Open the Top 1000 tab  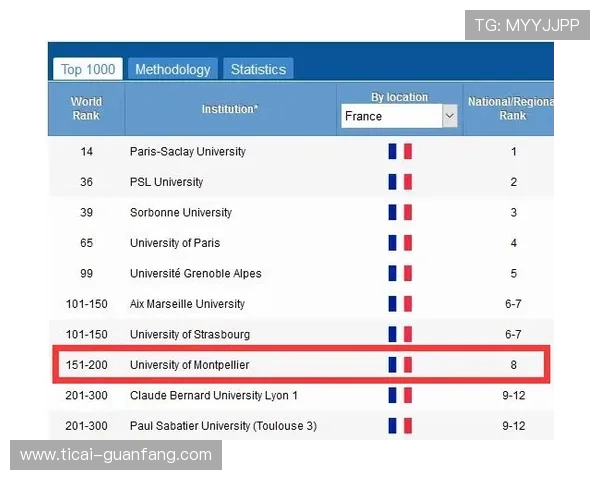88,69
